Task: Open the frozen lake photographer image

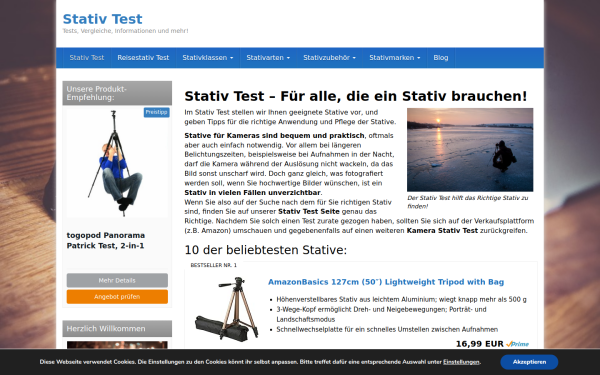Action: (x=470, y=150)
